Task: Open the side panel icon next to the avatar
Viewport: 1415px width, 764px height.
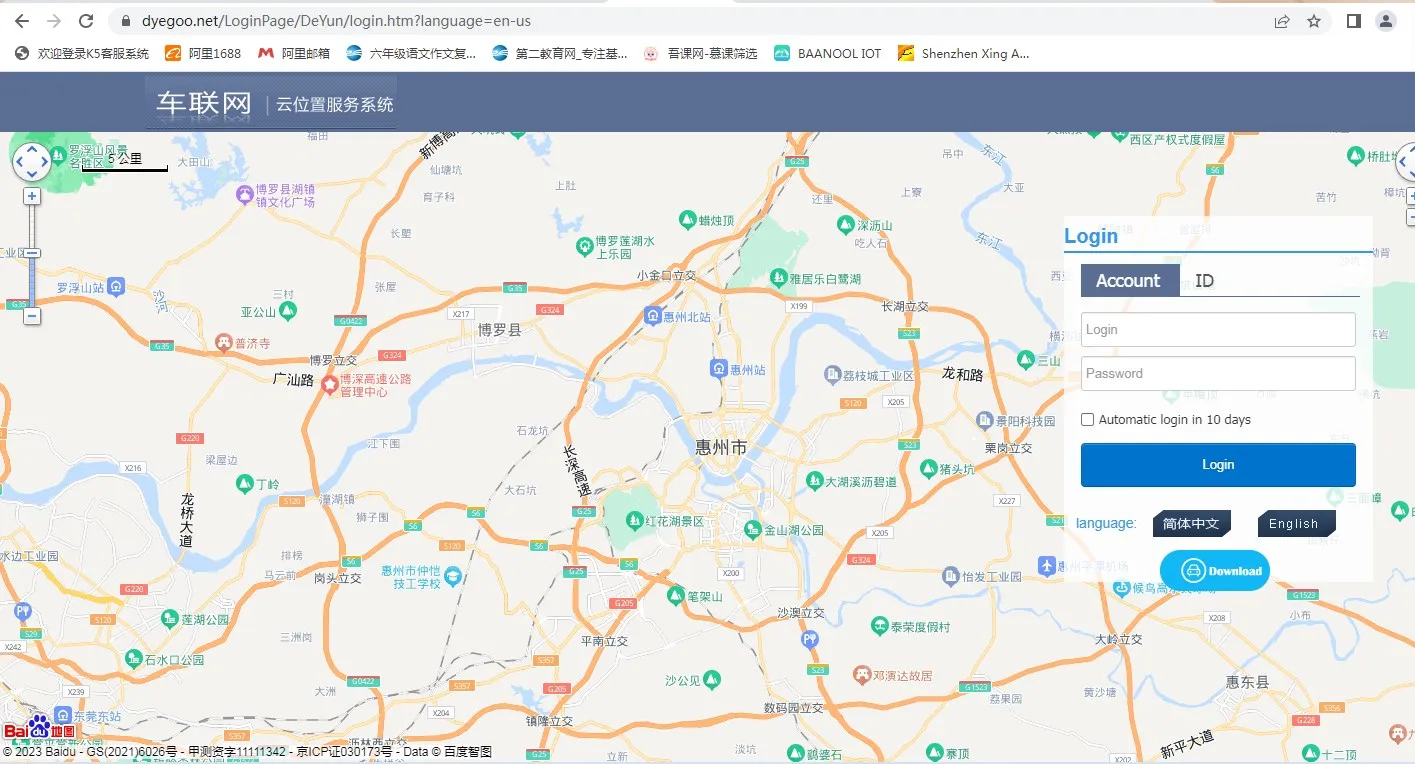Action: tap(1352, 20)
